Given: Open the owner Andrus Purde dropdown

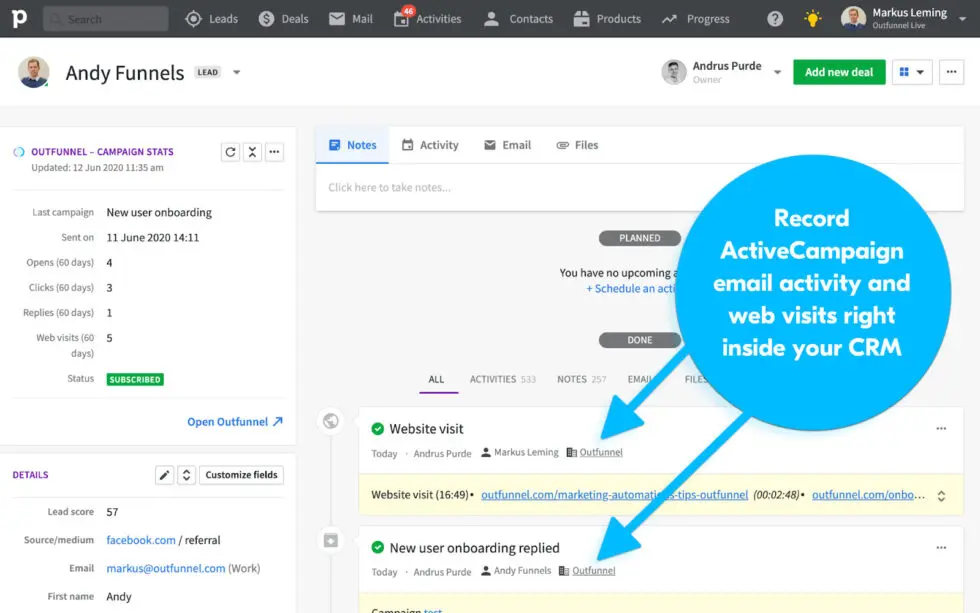Looking at the screenshot, I should point(777,72).
